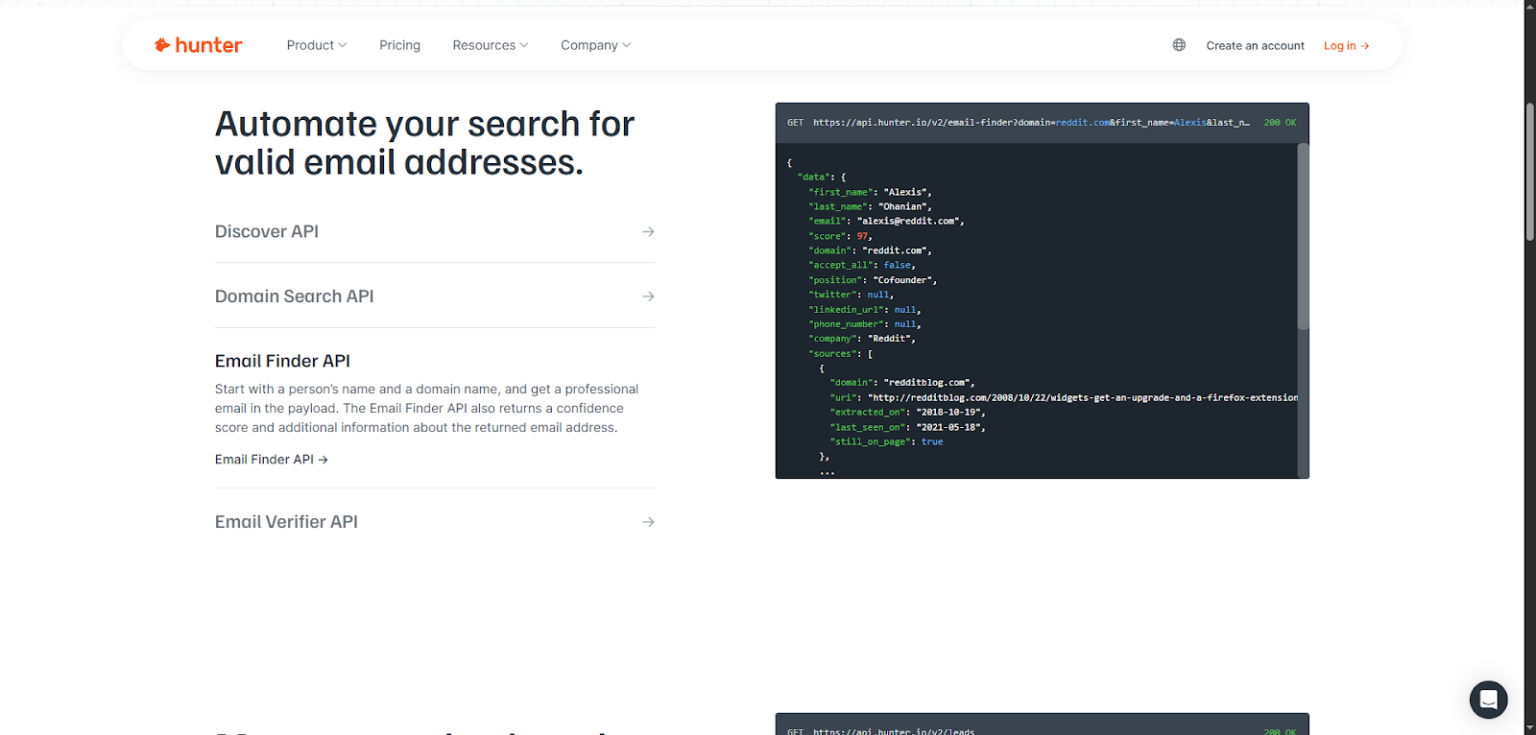Click the arrow next to Email Verifier API
Screen dimensions: 1536x735
click(648, 521)
